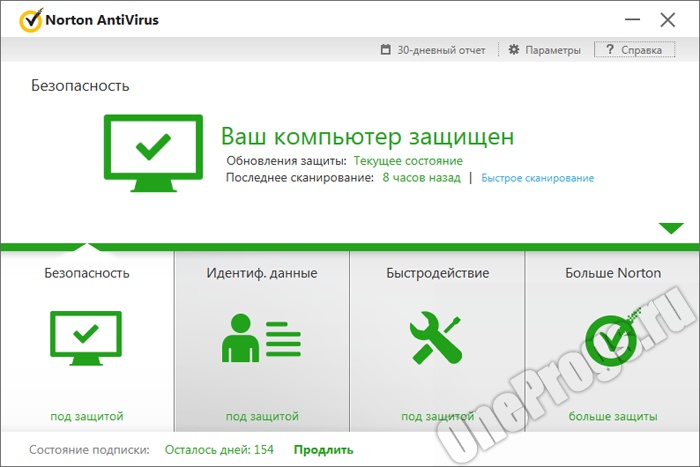Open Параметры settings
This screenshot has width=700, height=467.
tap(545, 50)
